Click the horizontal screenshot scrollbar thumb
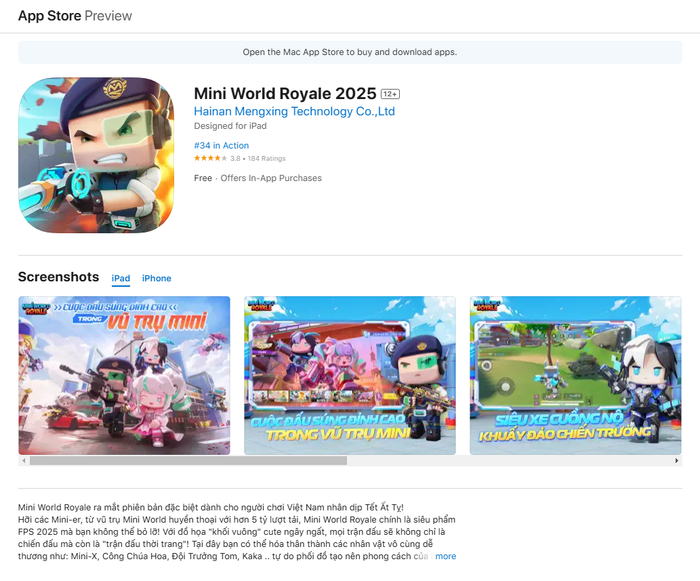 coord(188,460)
